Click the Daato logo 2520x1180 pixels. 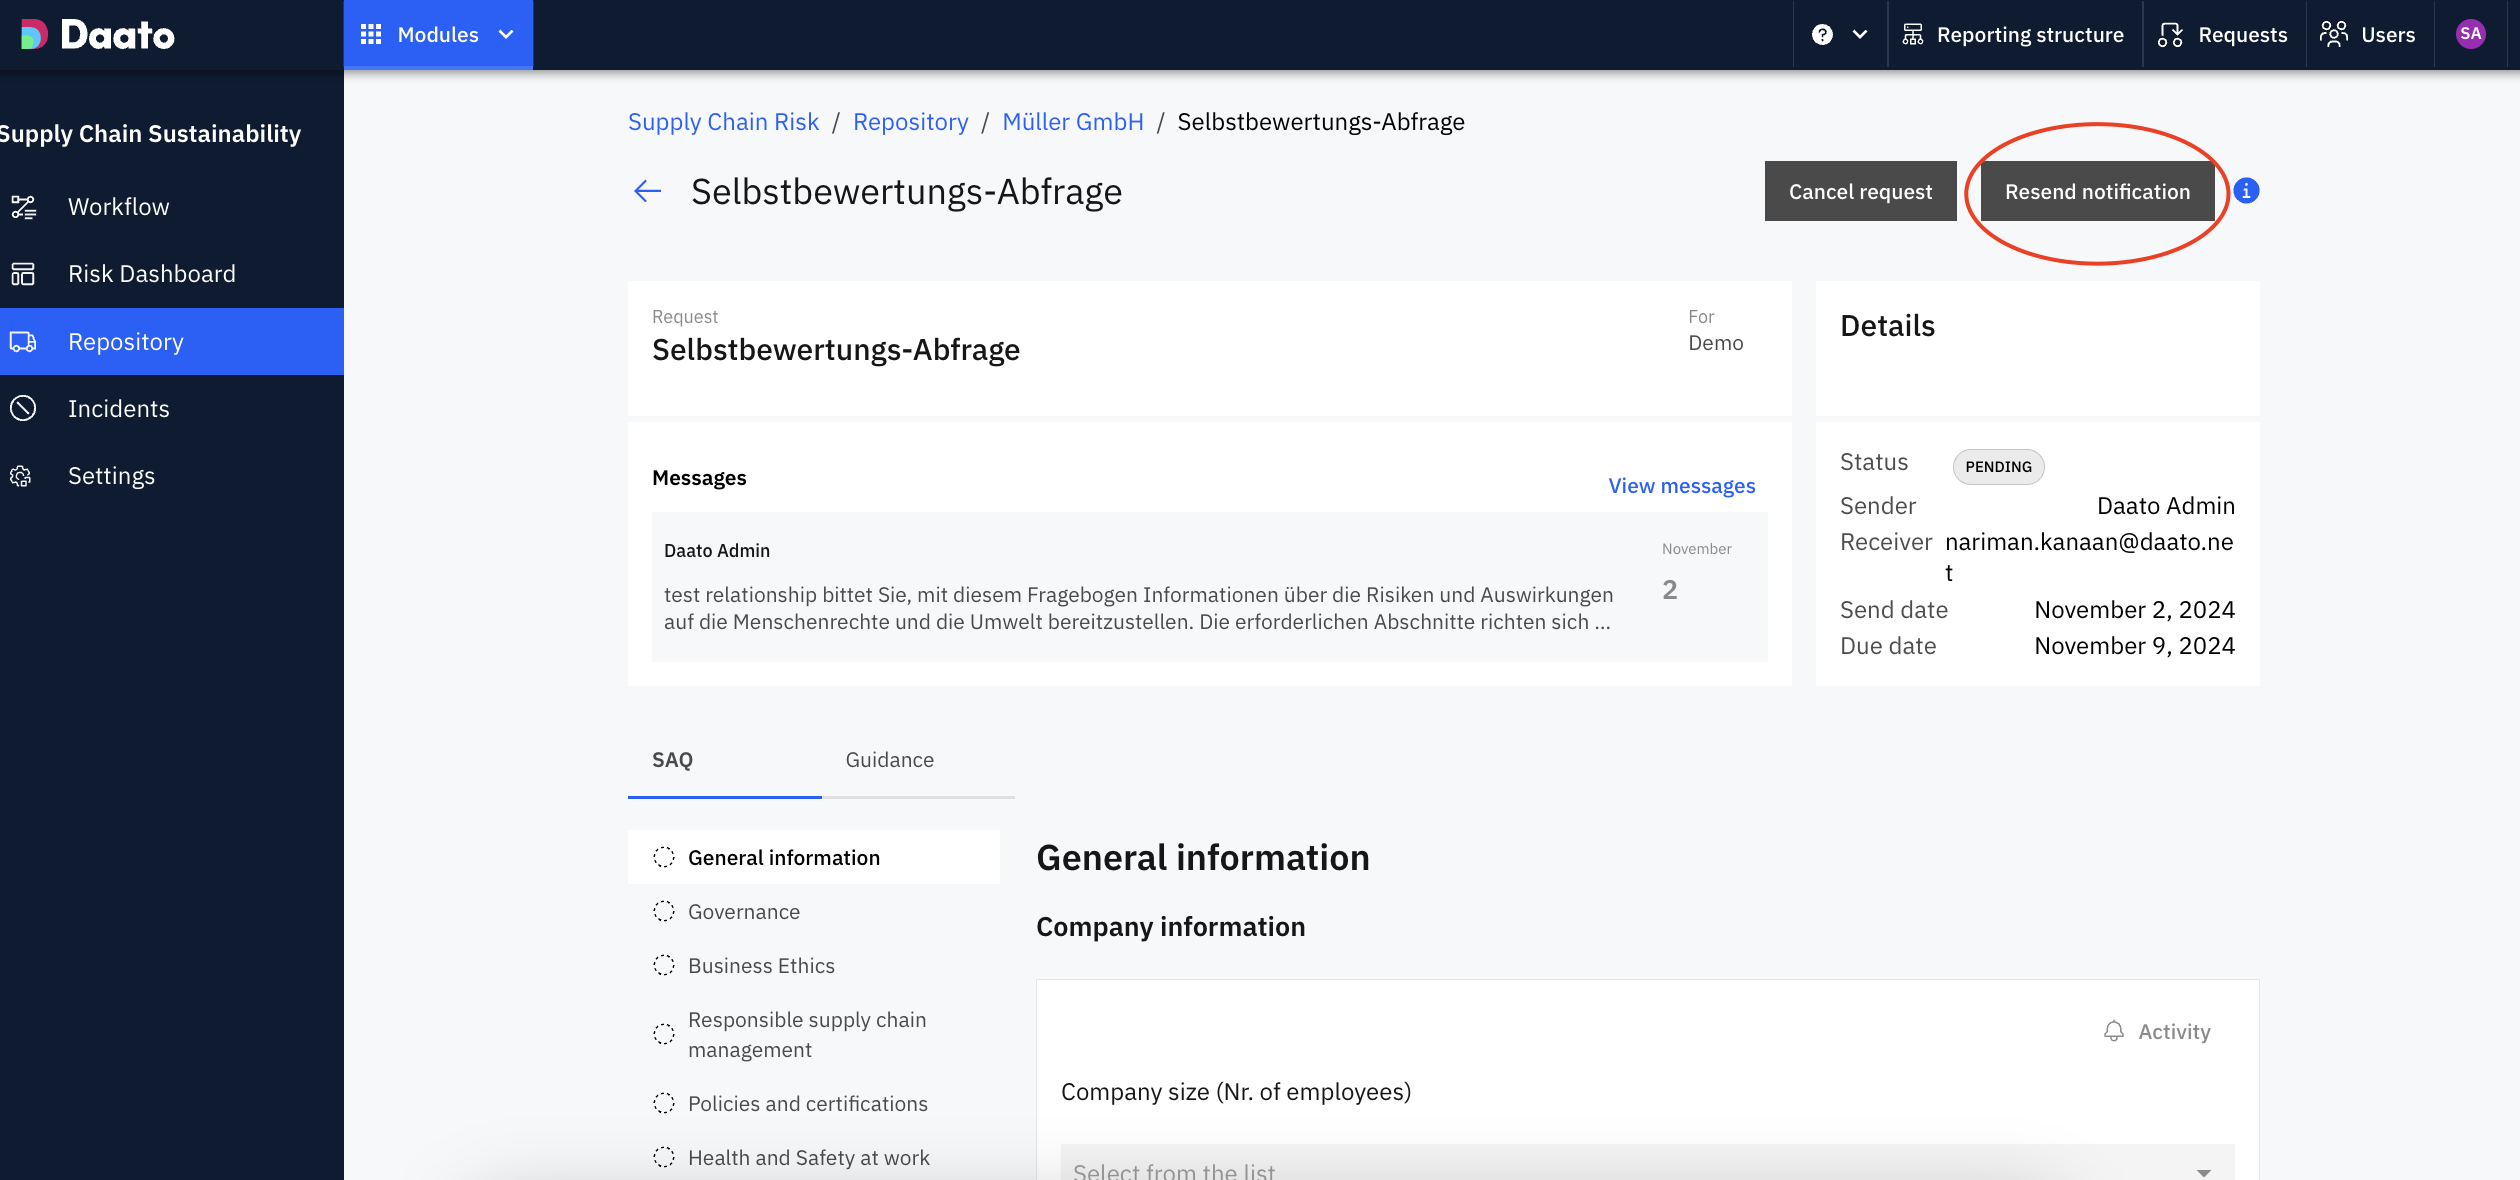pos(98,35)
